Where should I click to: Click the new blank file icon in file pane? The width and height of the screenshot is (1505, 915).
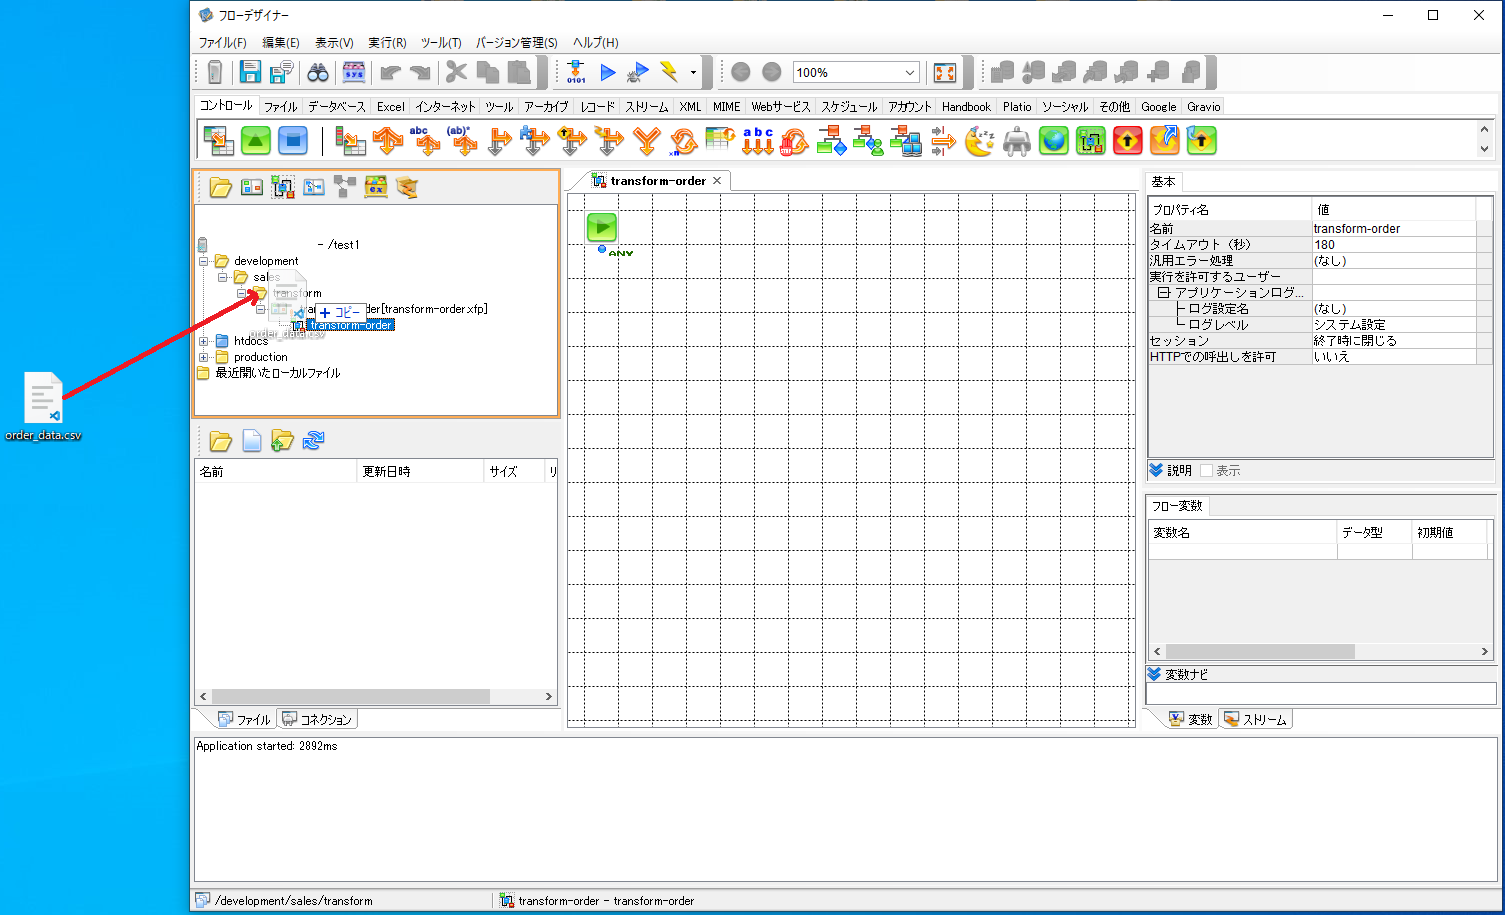(252, 440)
